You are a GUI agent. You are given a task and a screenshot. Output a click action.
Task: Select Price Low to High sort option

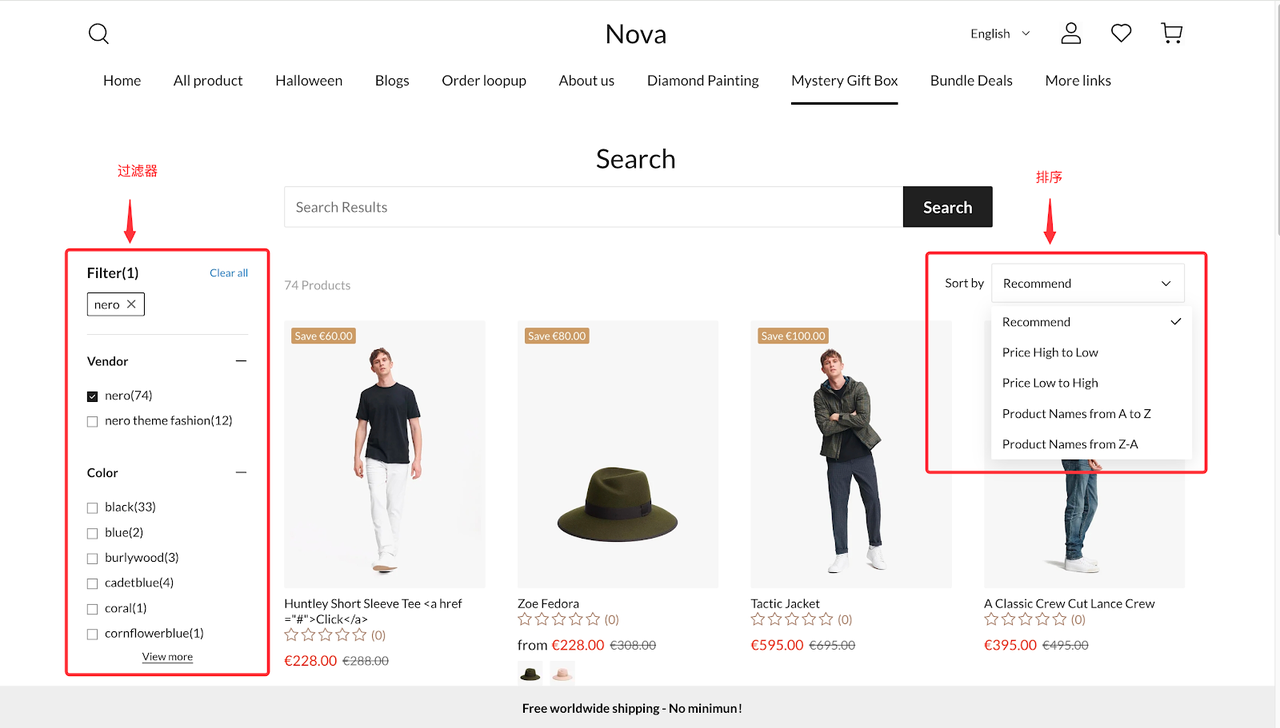tap(1050, 383)
